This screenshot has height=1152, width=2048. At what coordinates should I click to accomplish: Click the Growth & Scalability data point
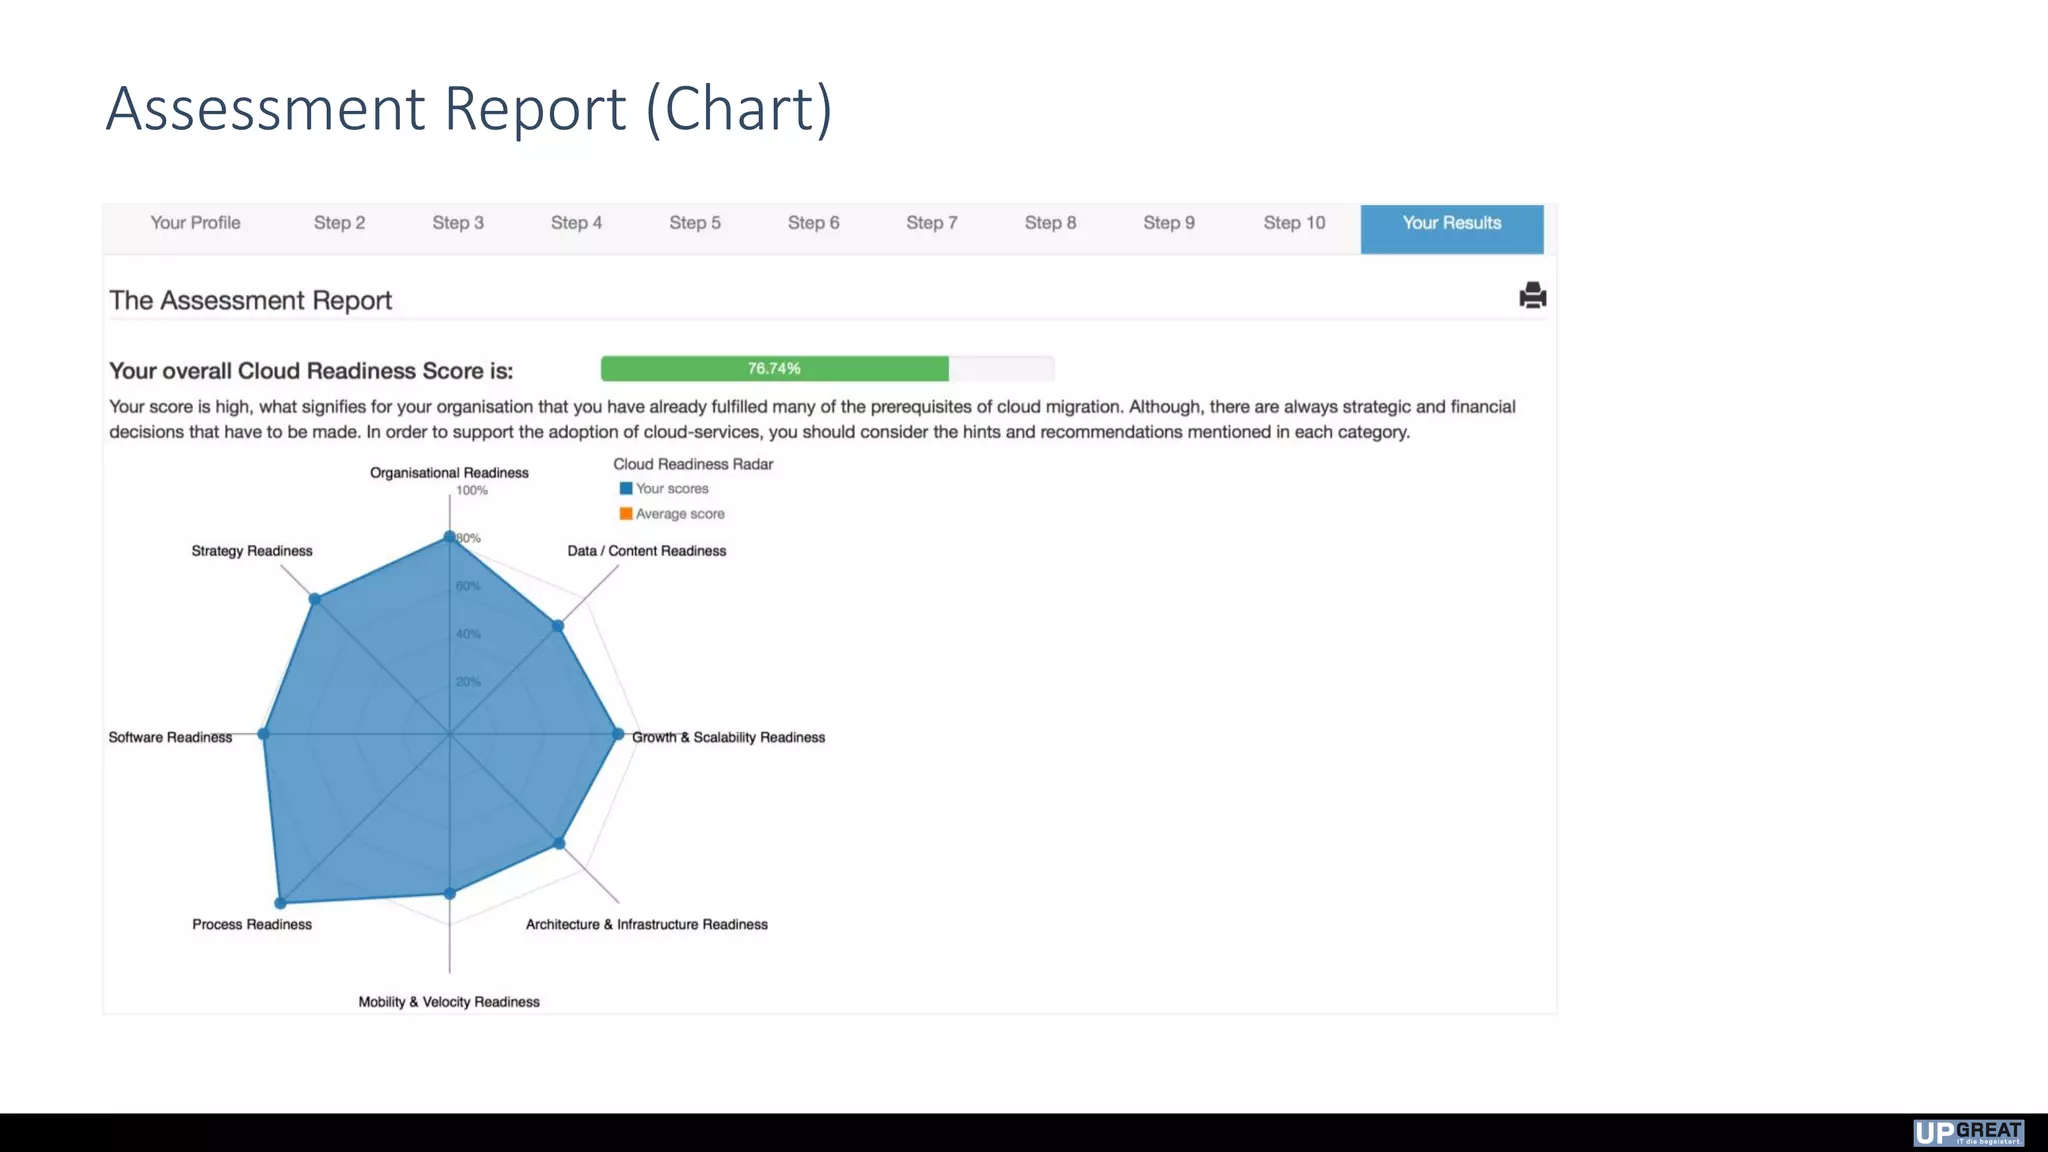tap(618, 734)
